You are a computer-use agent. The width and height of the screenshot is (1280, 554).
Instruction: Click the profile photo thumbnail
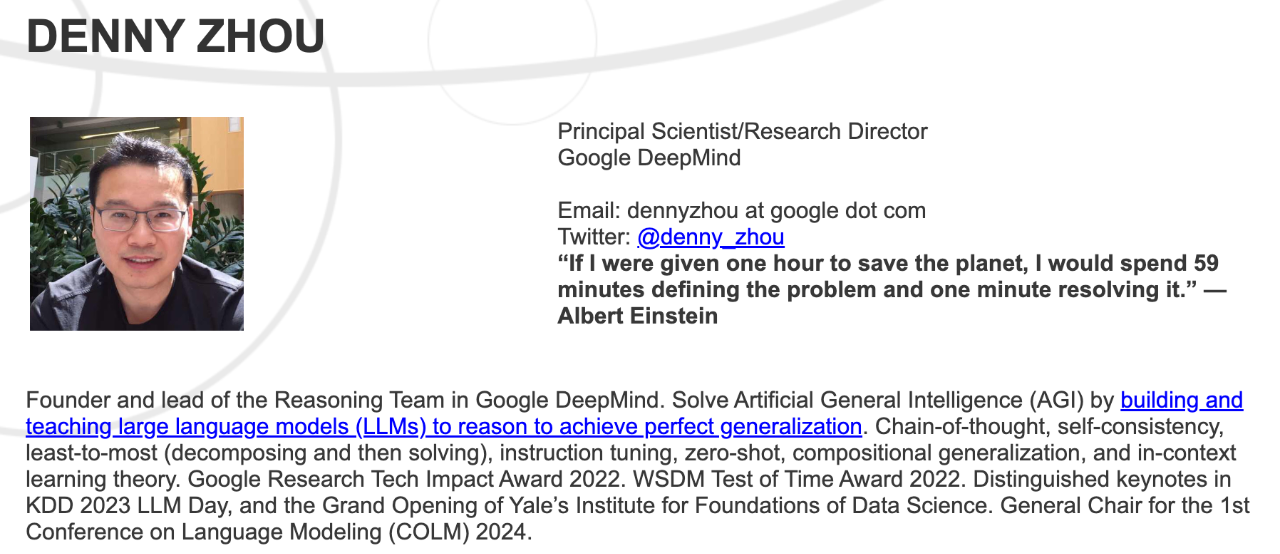(137, 224)
